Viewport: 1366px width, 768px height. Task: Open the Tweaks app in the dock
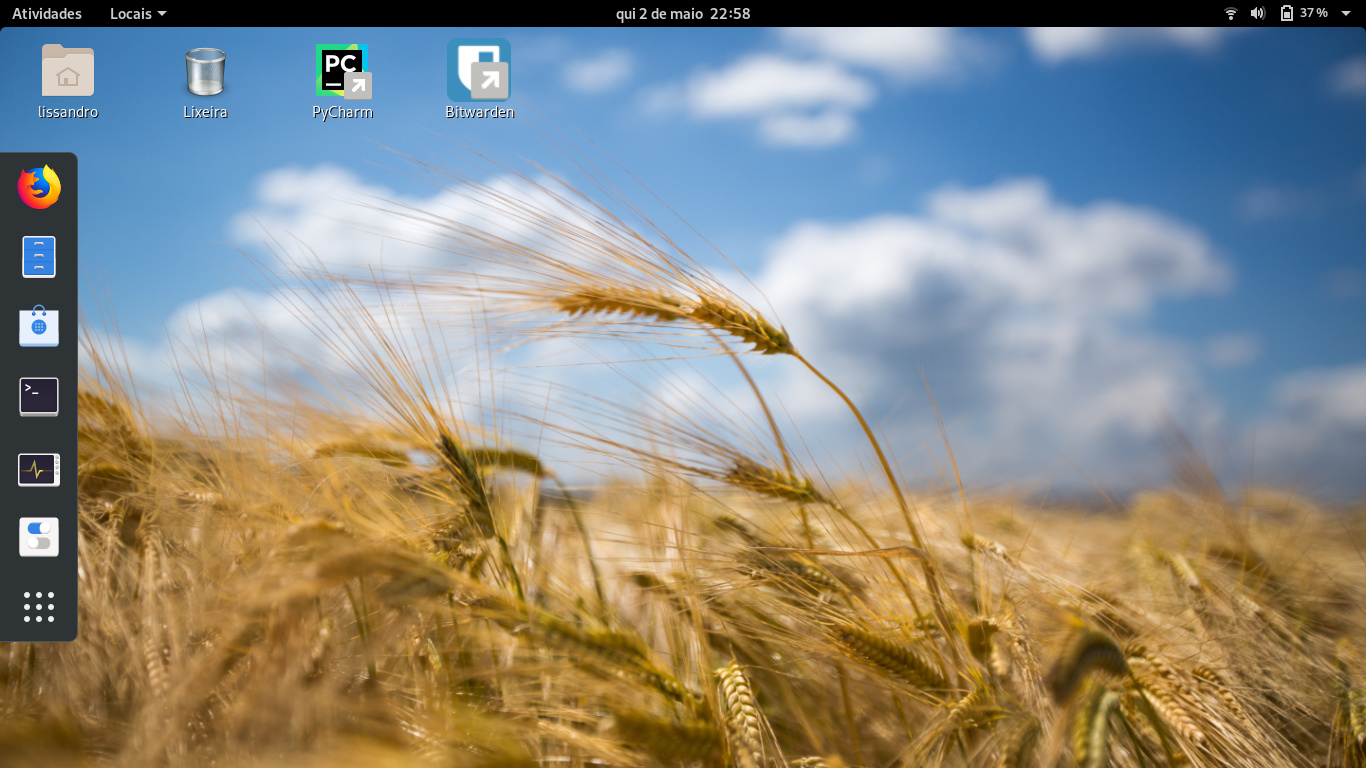(x=39, y=537)
